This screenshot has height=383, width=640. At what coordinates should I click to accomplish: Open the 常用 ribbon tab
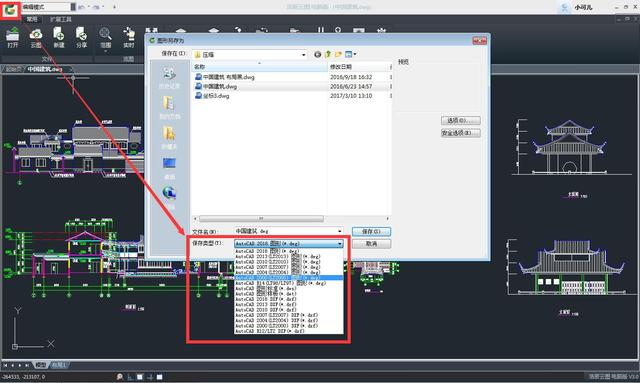click(x=31, y=19)
